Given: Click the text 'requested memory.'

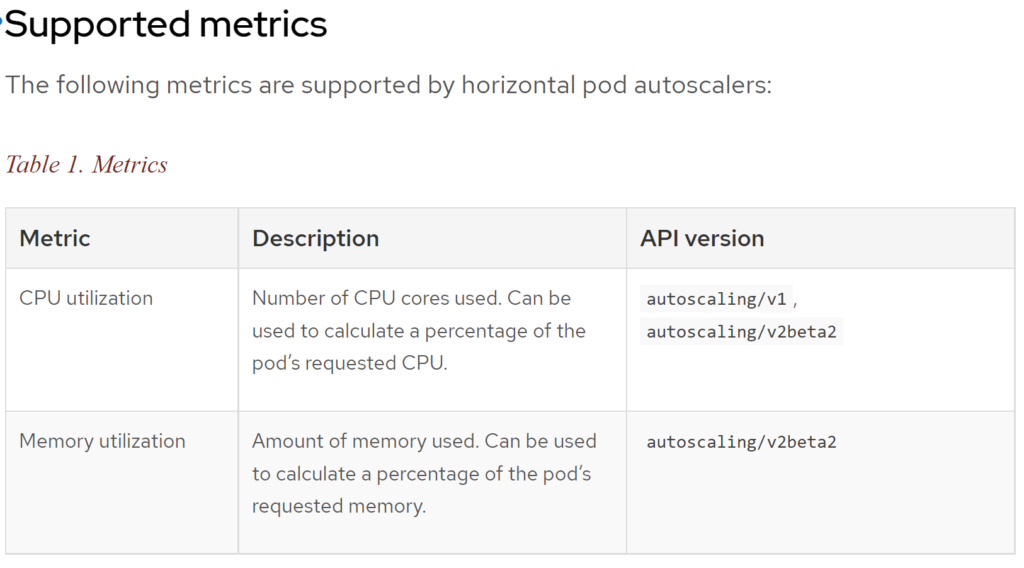Looking at the screenshot, I should (x=339, y=506).
